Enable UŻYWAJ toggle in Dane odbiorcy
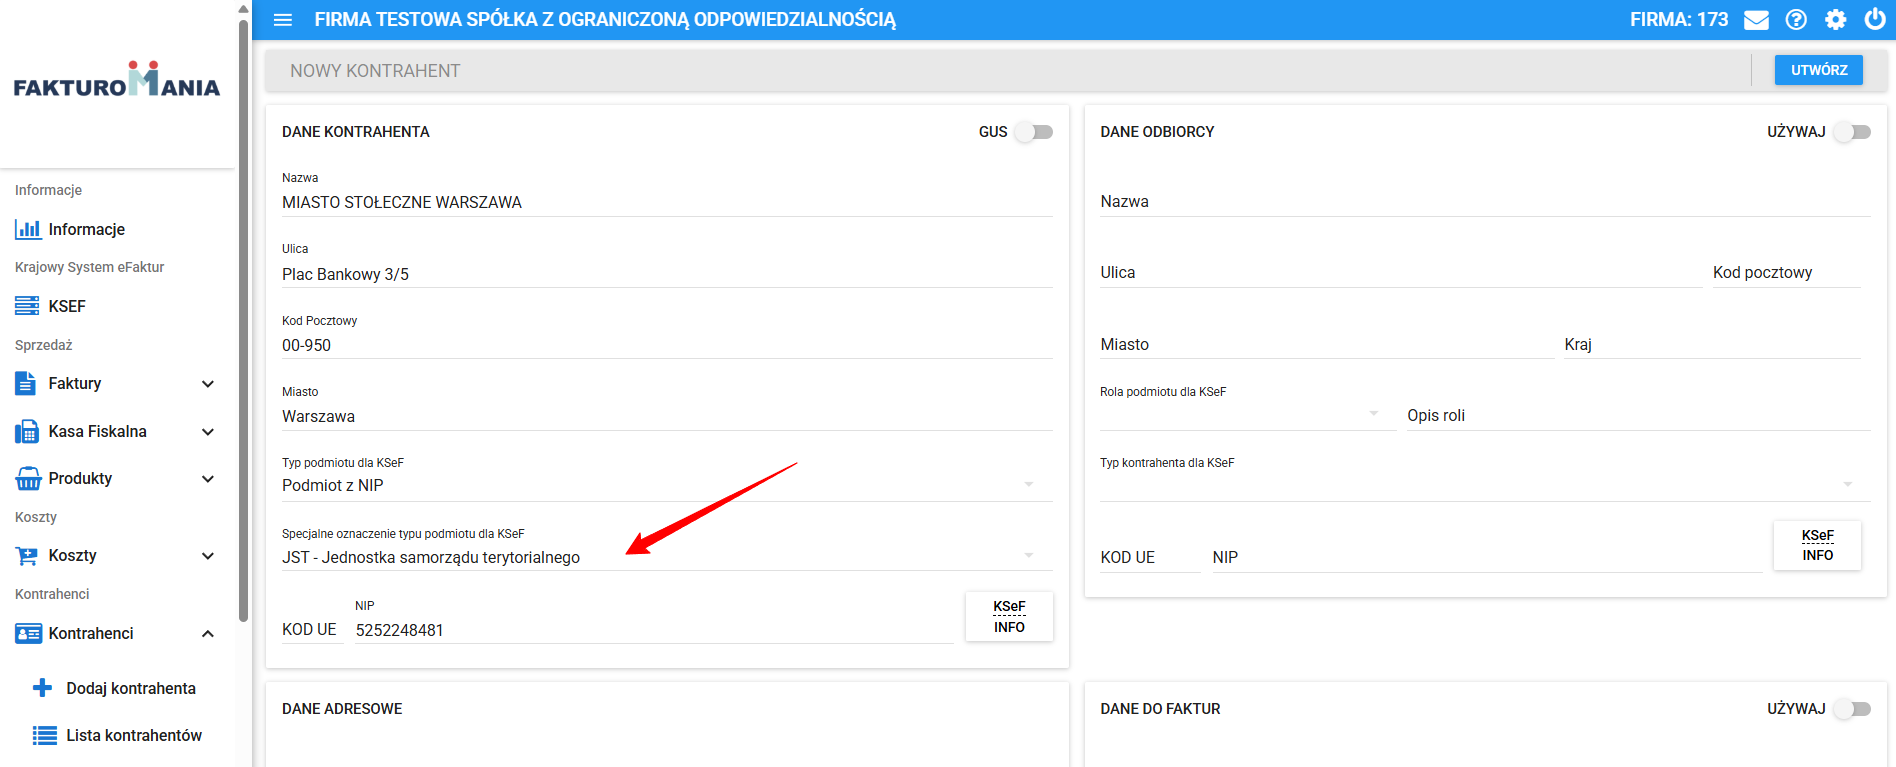 pos(1852,132)
